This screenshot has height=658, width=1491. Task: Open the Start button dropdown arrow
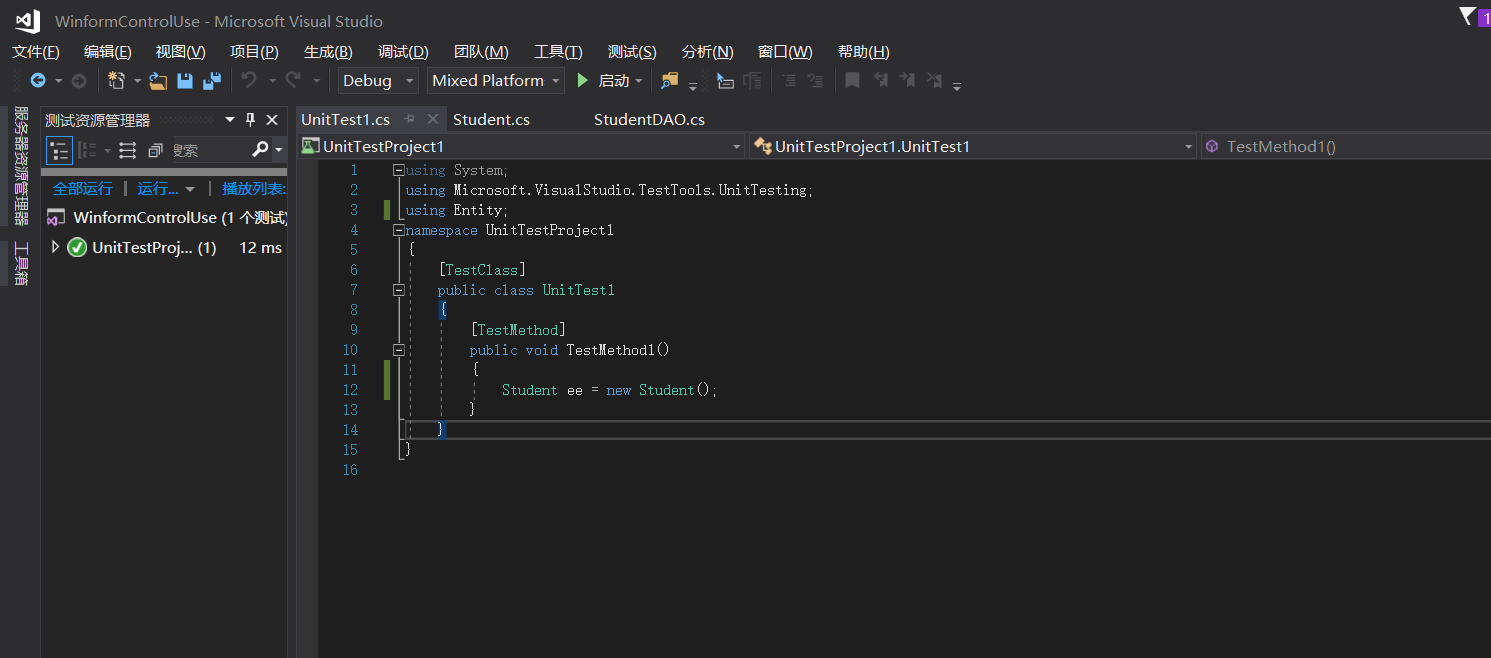[639, 81]
